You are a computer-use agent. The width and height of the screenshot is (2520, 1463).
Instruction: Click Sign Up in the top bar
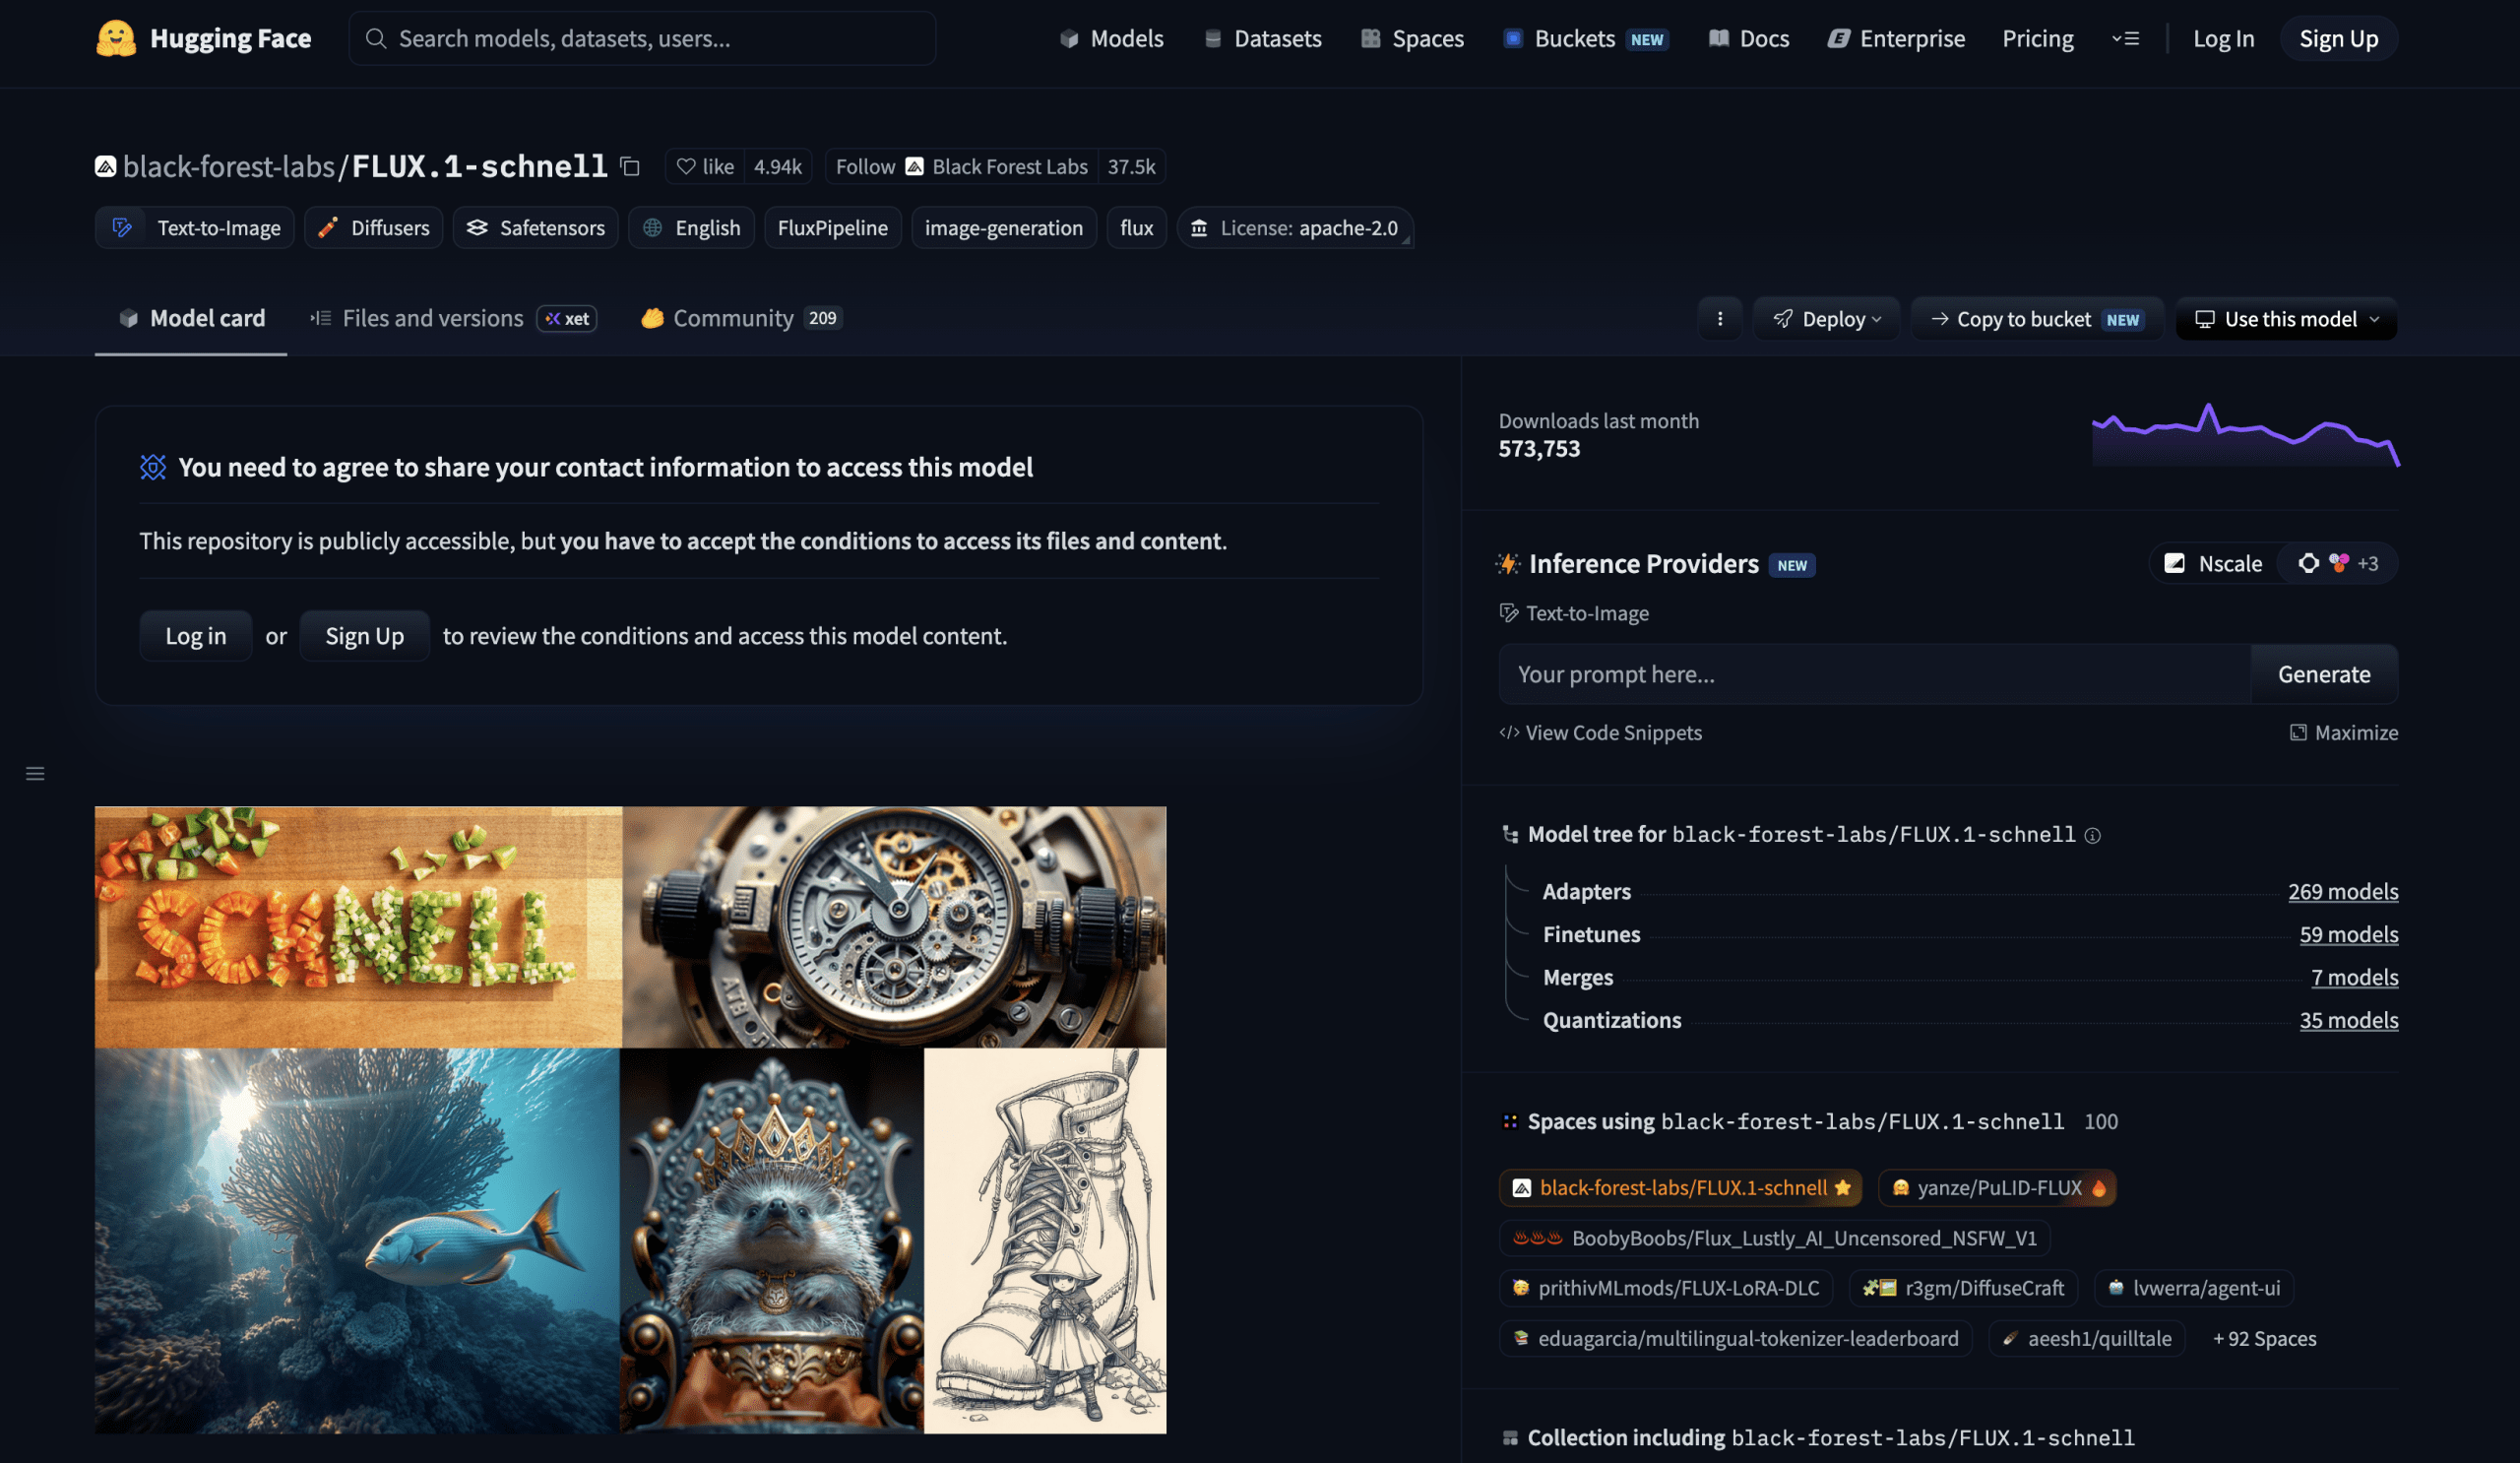[2338, 38]
